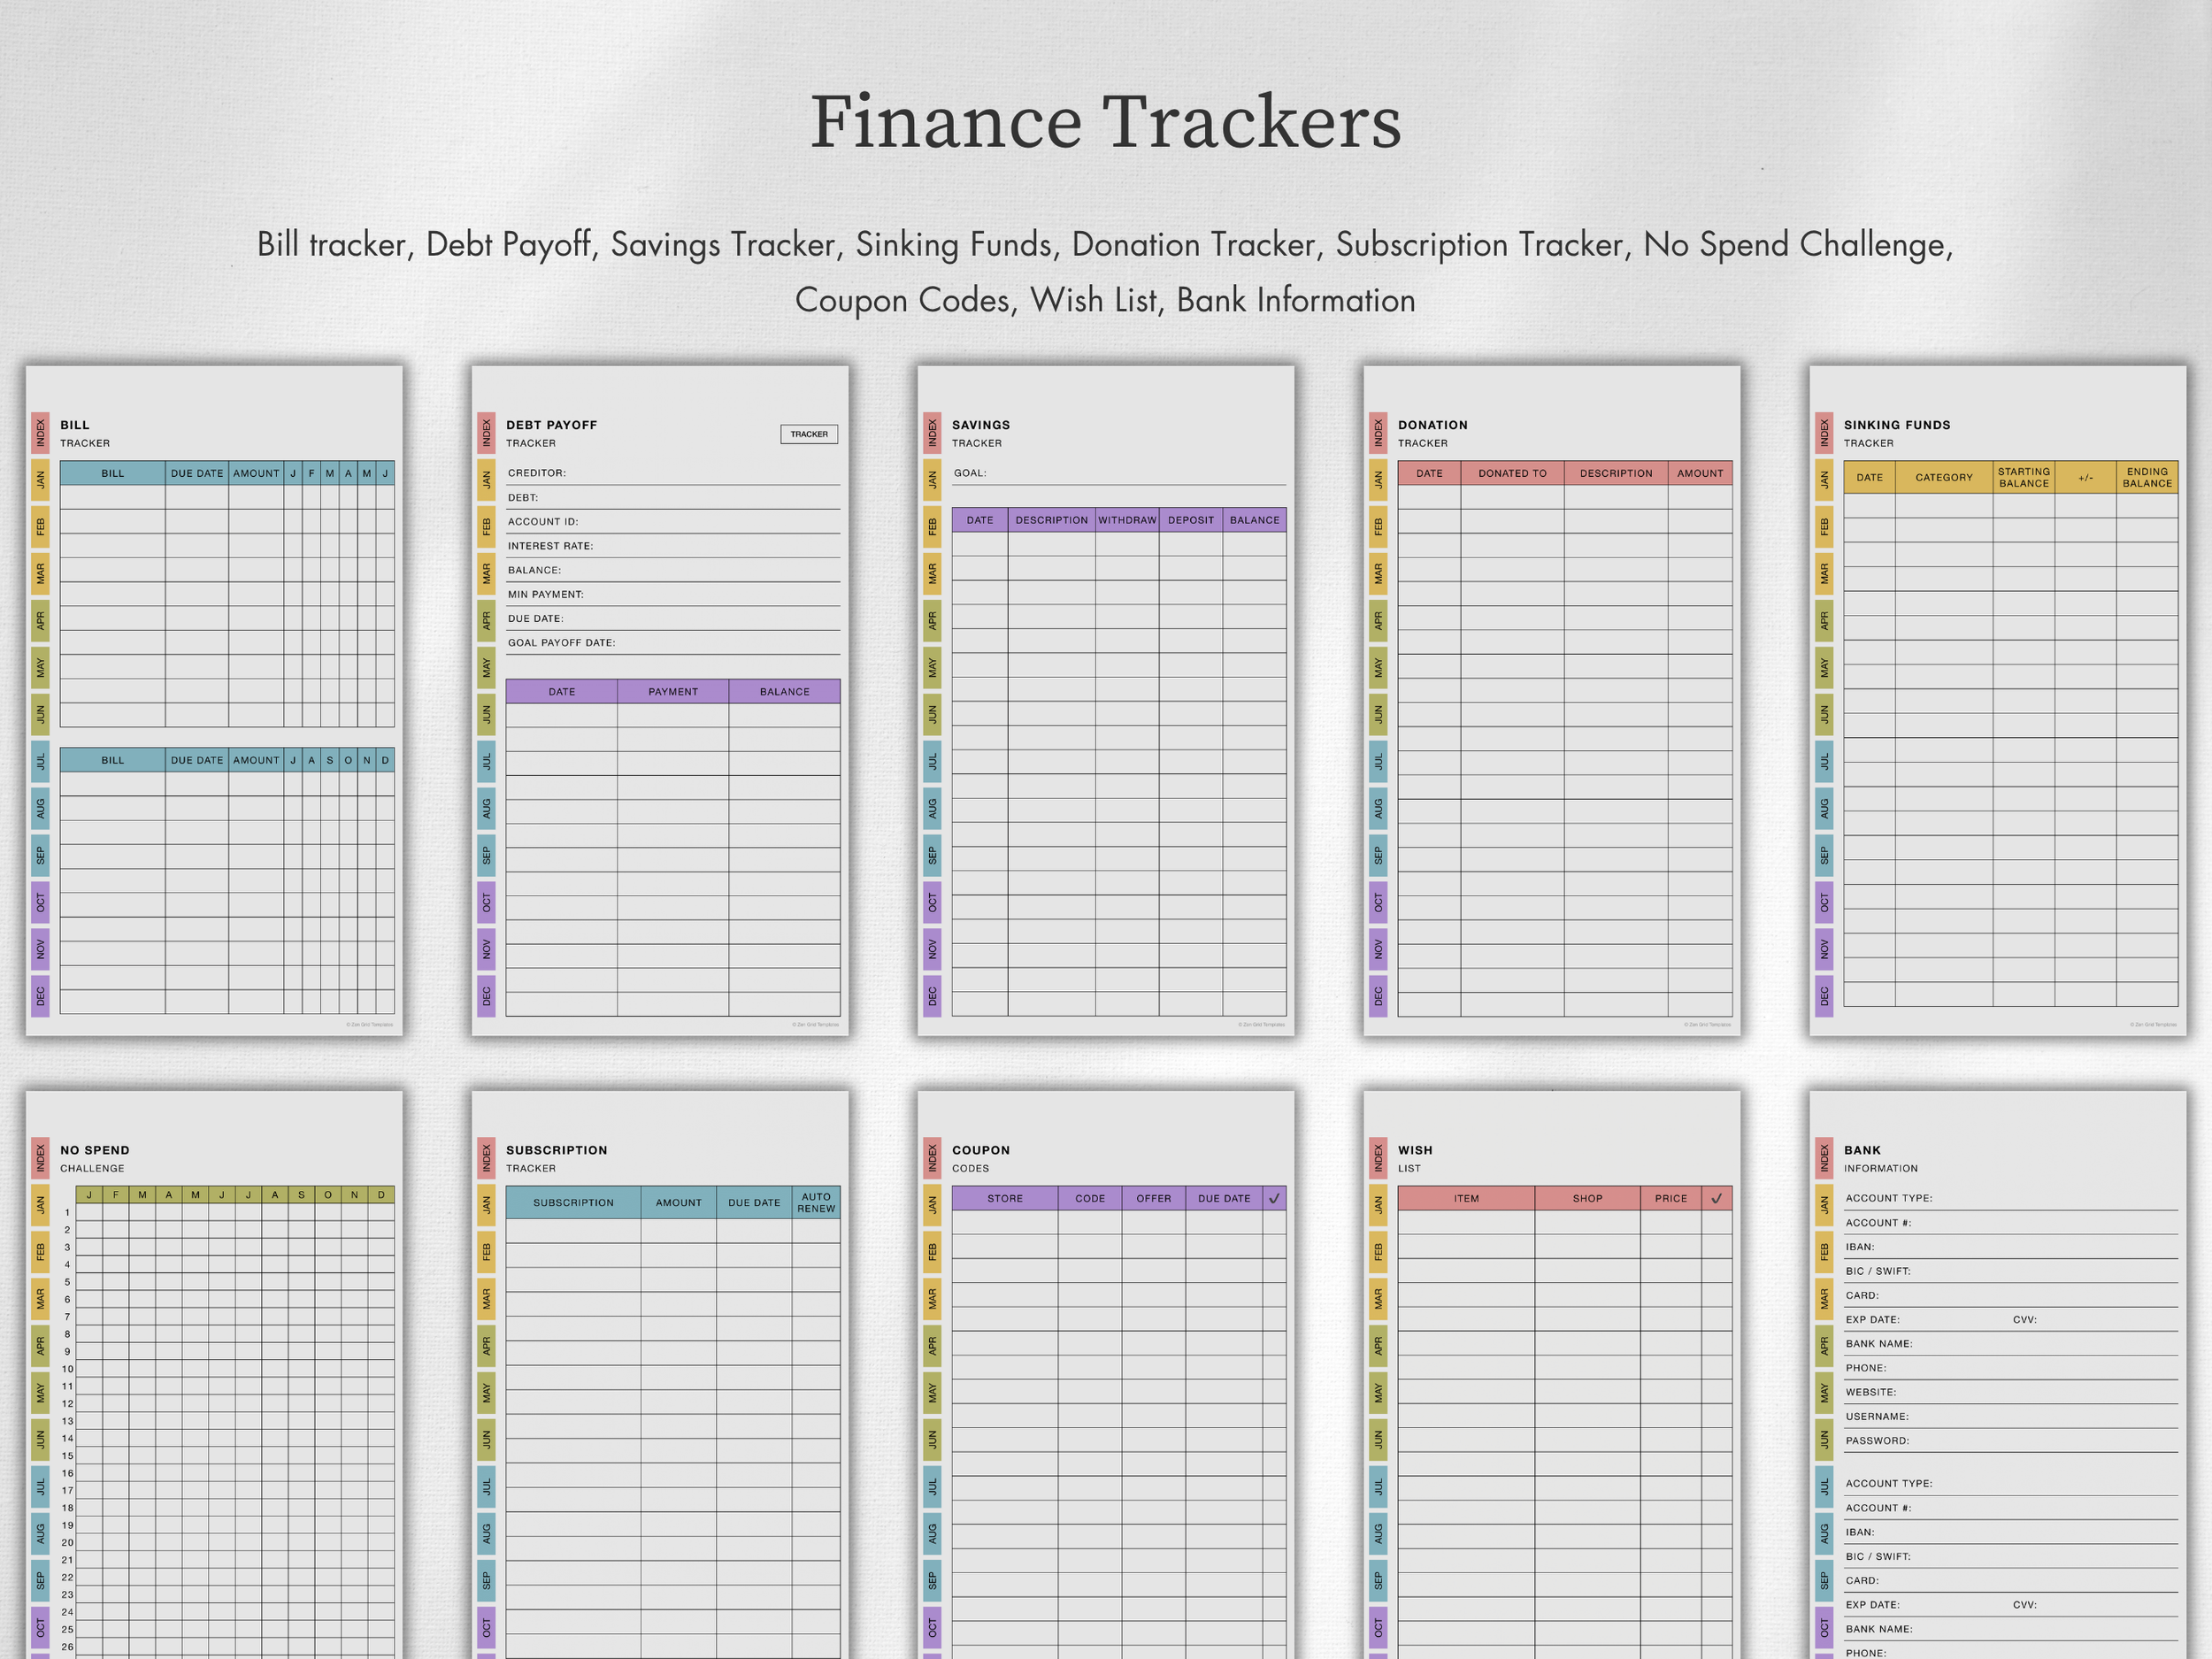Screen dimensions: 2212x1659
Task: Go to the SEP tab on Savings Tracker page
Action: (x=933, y=855)
